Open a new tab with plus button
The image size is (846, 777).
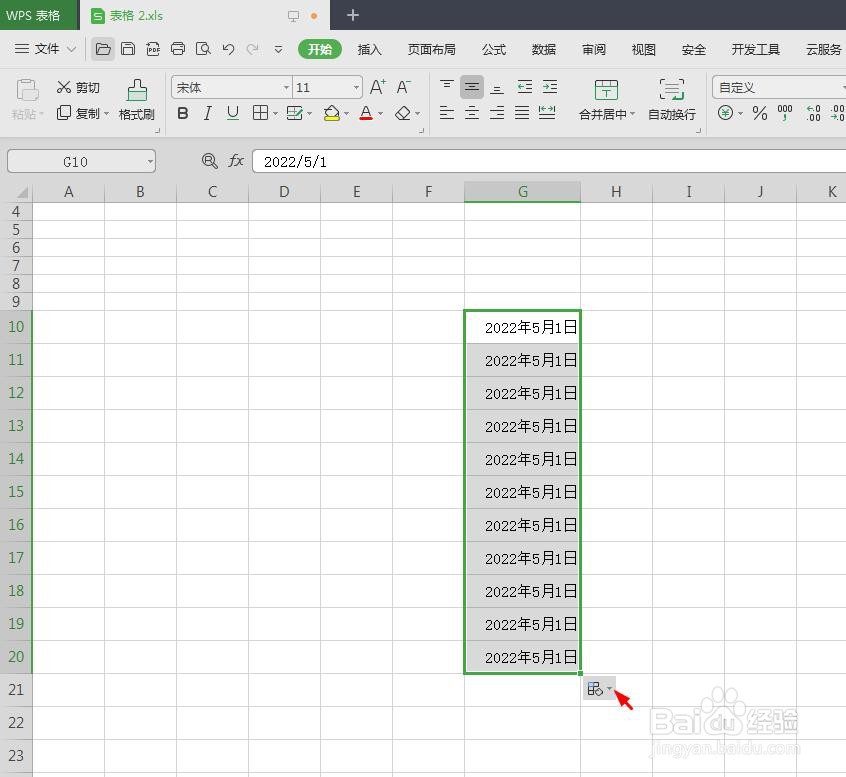coord(353,15)
